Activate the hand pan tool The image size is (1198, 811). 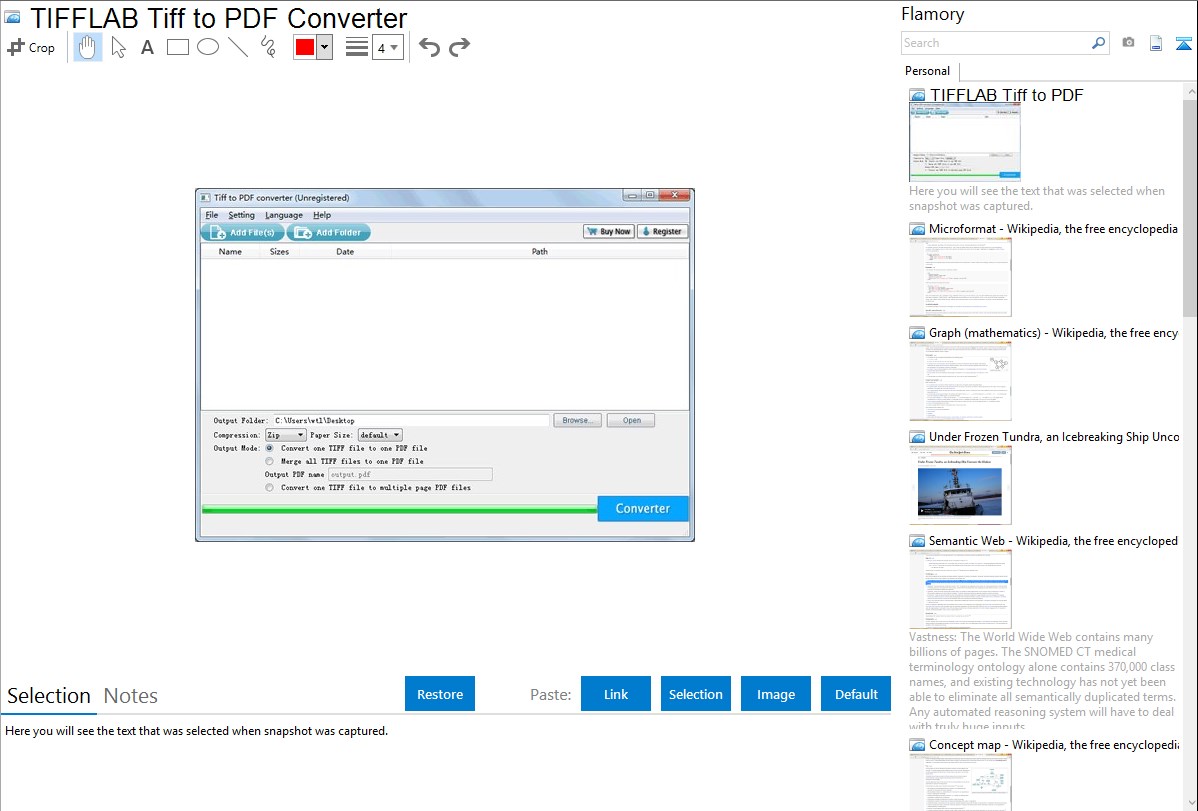(x=87, y=47)
